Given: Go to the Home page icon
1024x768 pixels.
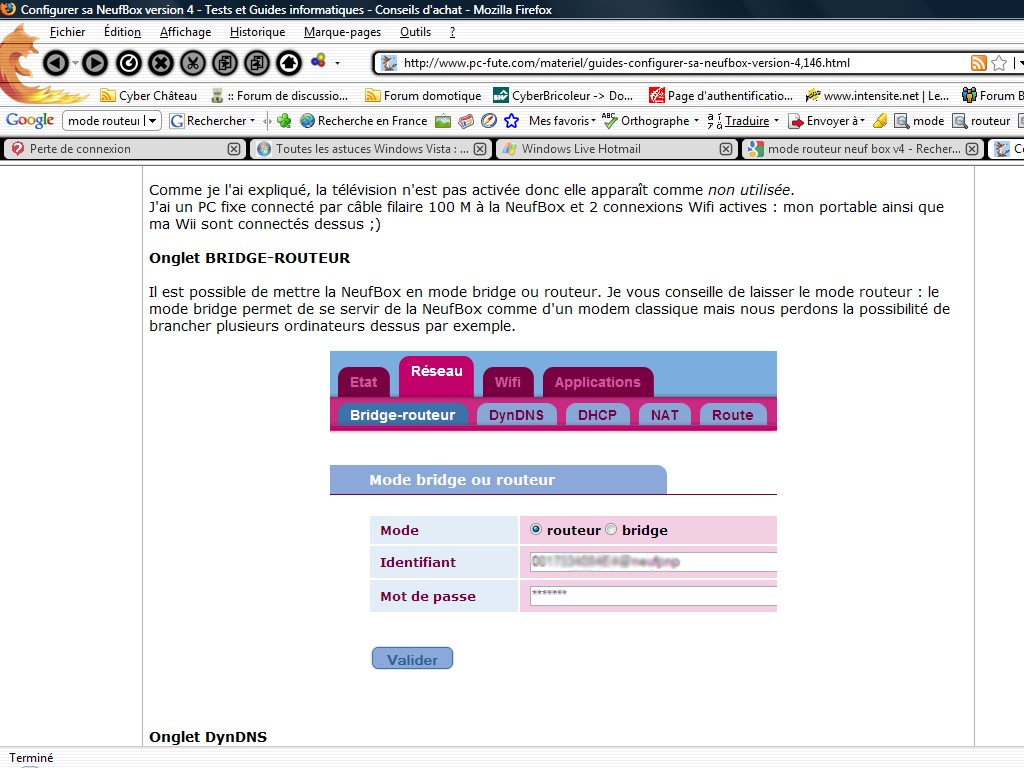Looking at the screenshot, I should pyautogui.click(x=289, y=63).
